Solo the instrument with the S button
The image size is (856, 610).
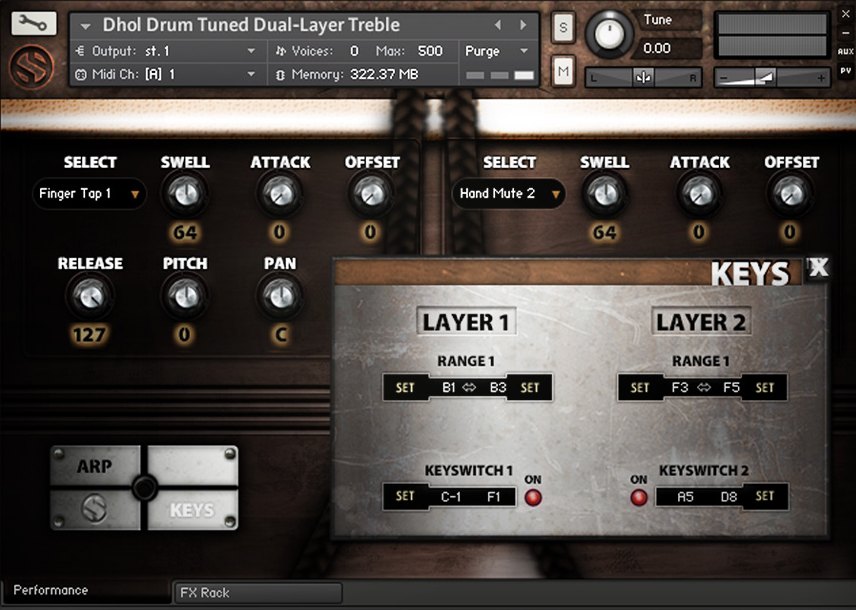click(562, 29)
